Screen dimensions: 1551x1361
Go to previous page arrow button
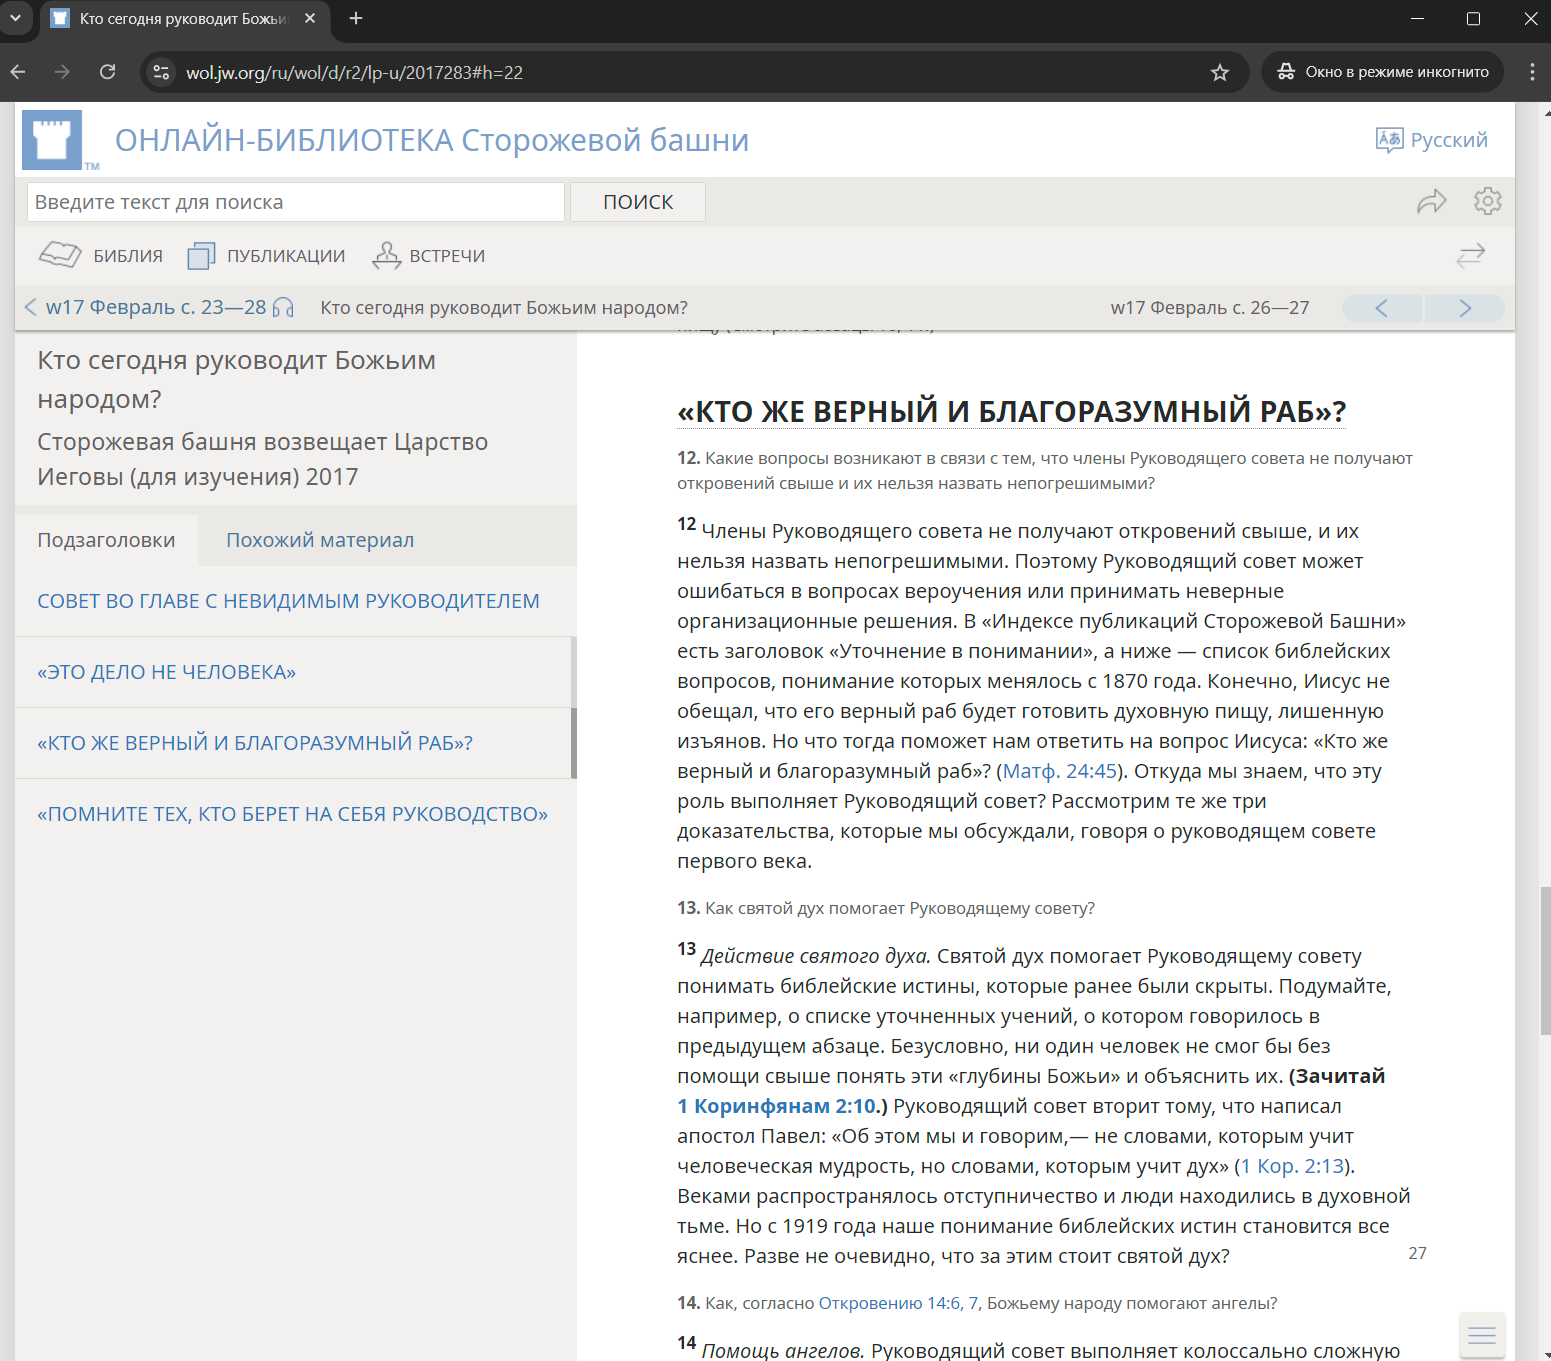pos(1382,308)
